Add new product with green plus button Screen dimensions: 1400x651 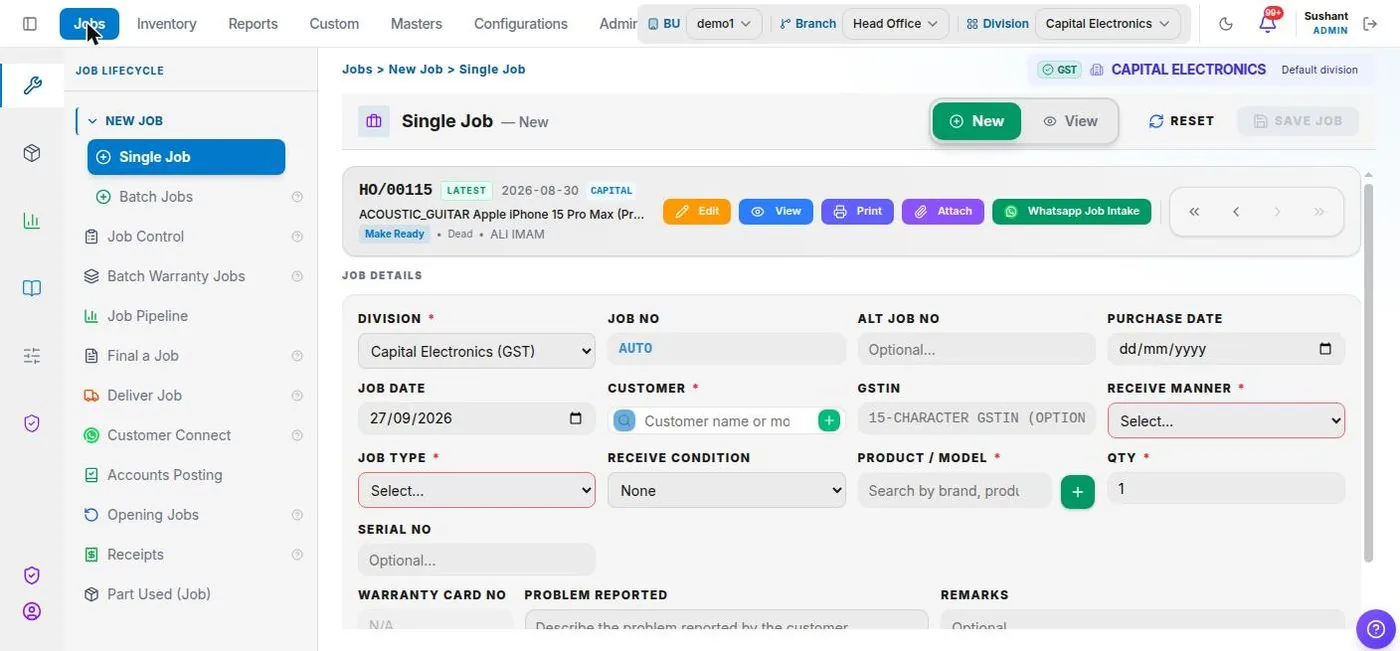(x=1077, y=491)
